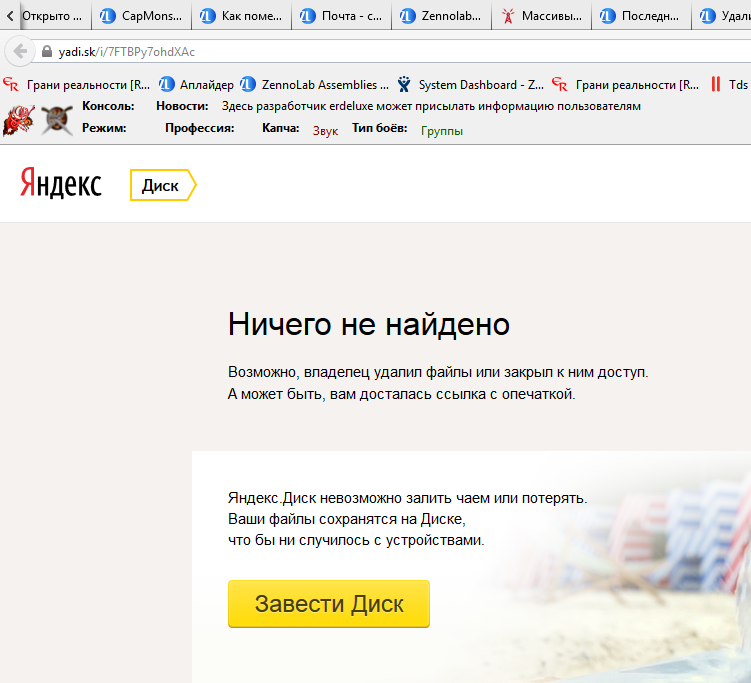This screenshot has height=683, width=751.
Task: Click the Капча: label
Action: pos(281,128)
